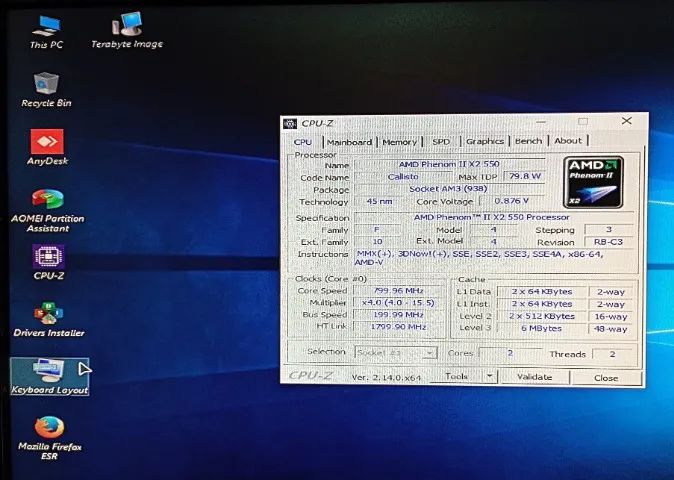Click the Tools button

[x=456, y=376]
